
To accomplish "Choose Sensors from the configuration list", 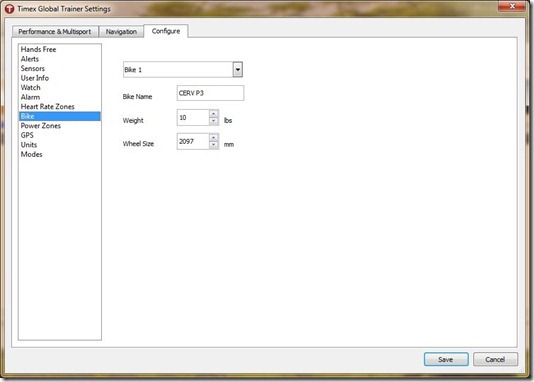I will pos(60,68).
